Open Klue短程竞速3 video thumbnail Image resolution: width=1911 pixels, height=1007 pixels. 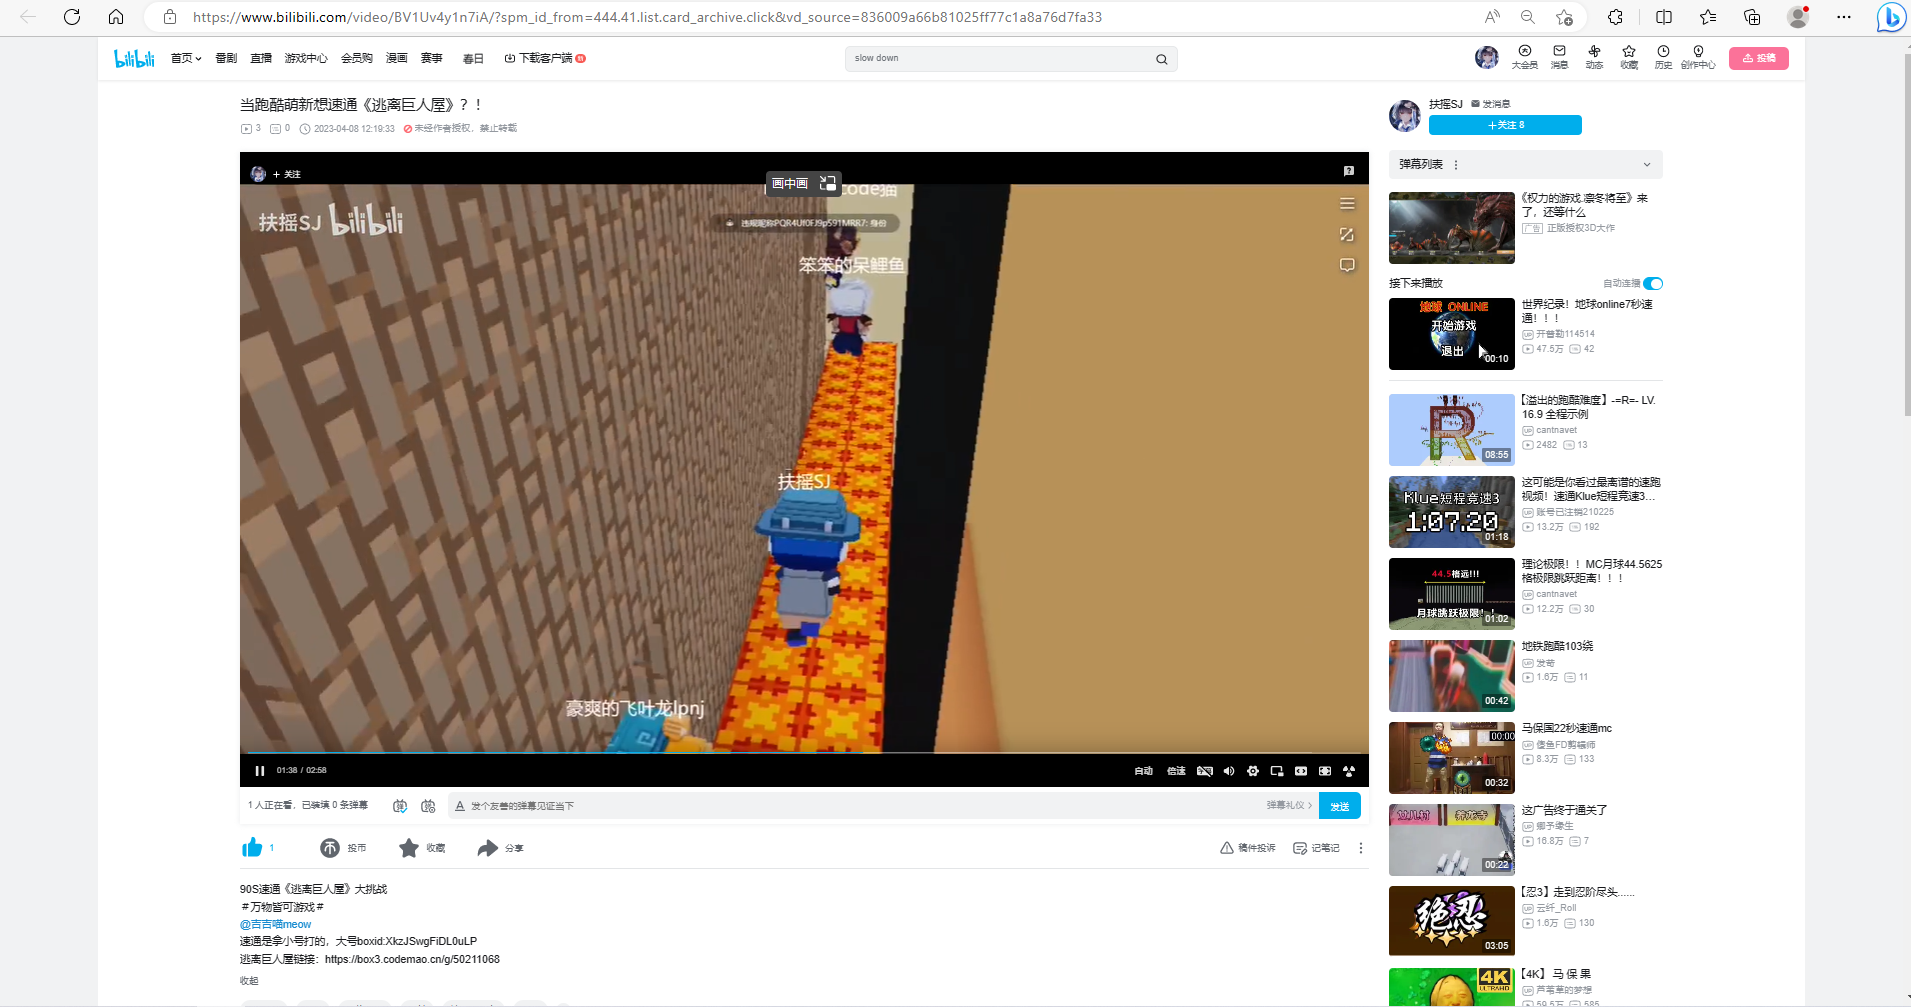pos(1451,512)
